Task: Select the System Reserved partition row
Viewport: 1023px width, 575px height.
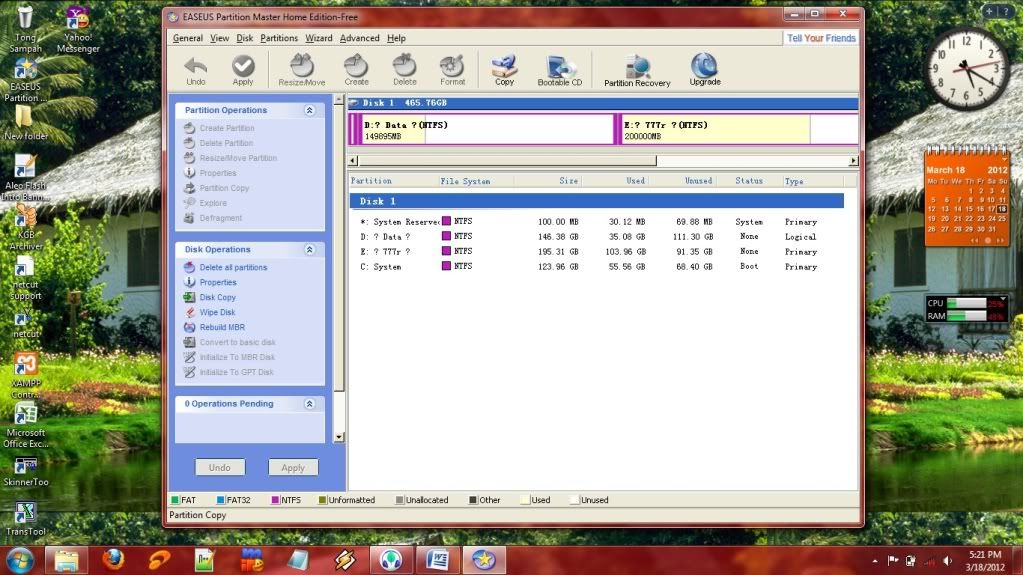Action: tap(596, 222)
